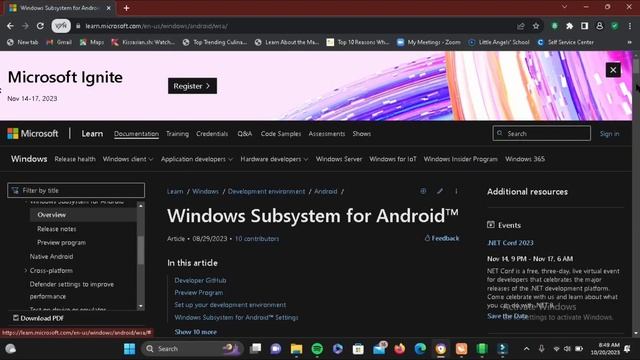
Task: Open Windows Insider Program link
Action: [x=460, y=159]
